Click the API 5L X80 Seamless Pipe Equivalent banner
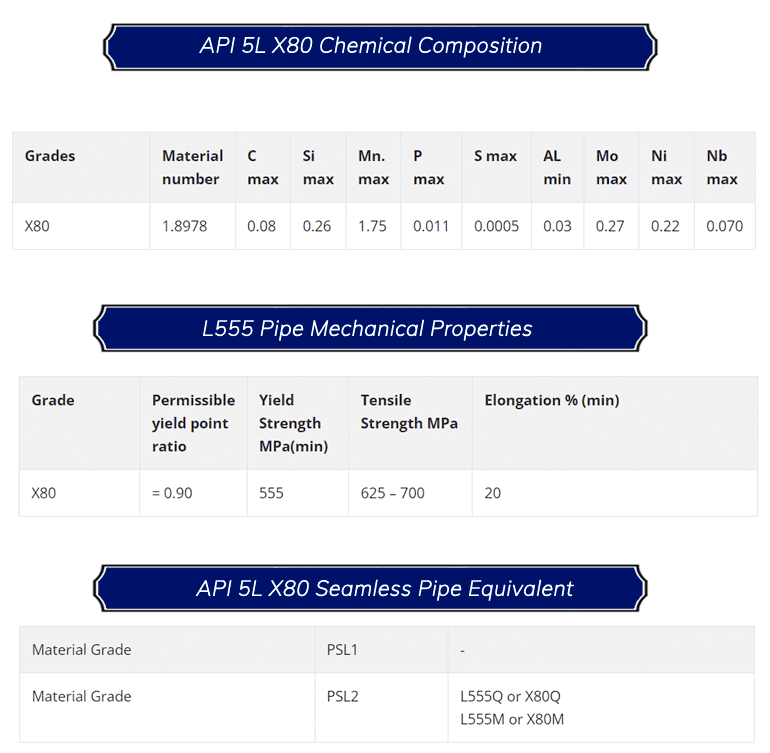770x753 pixels. (x=370, y=588)
